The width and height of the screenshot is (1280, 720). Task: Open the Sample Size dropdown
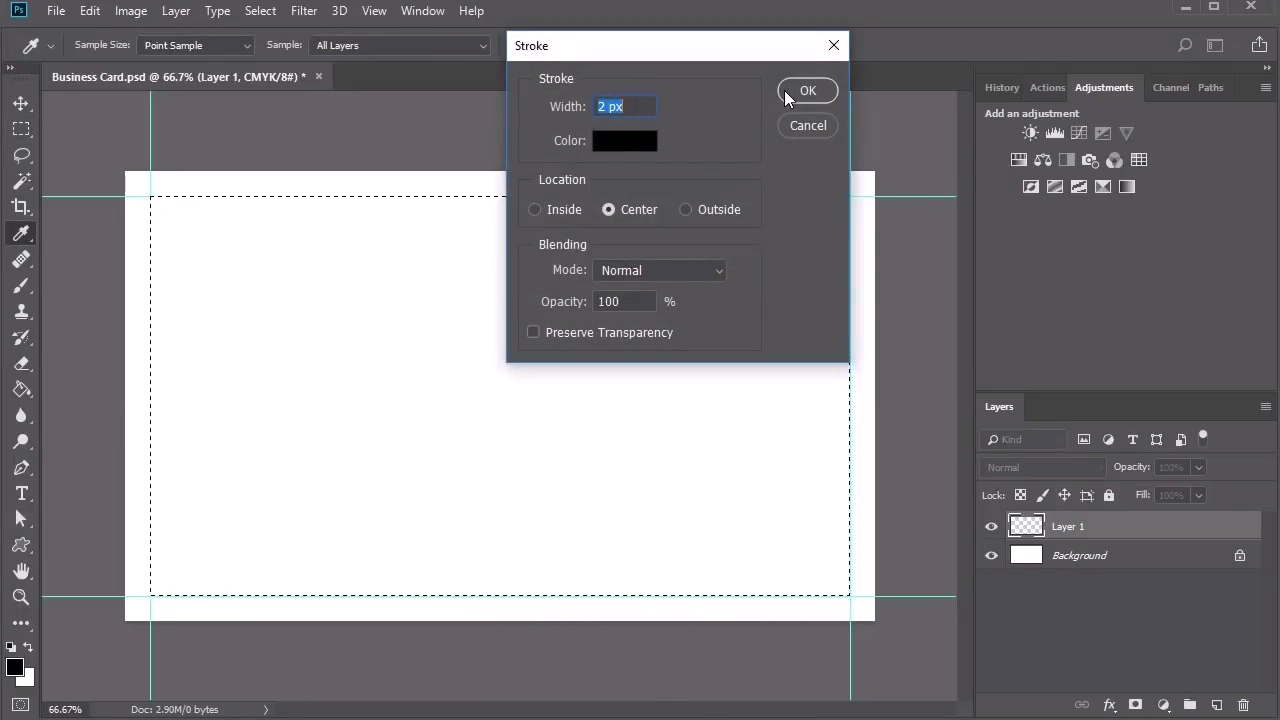[x=196, y=45]
